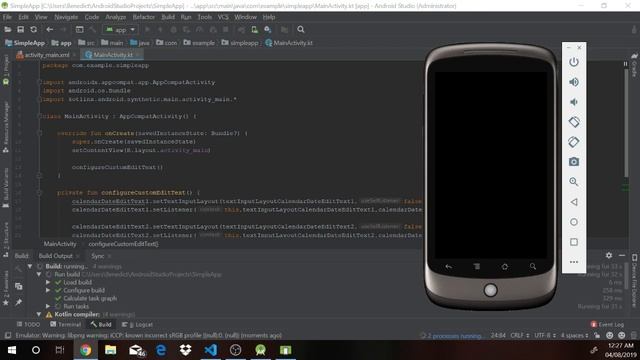Click the '2 processes running' status link
640x360 pixels.
[454, 336]
